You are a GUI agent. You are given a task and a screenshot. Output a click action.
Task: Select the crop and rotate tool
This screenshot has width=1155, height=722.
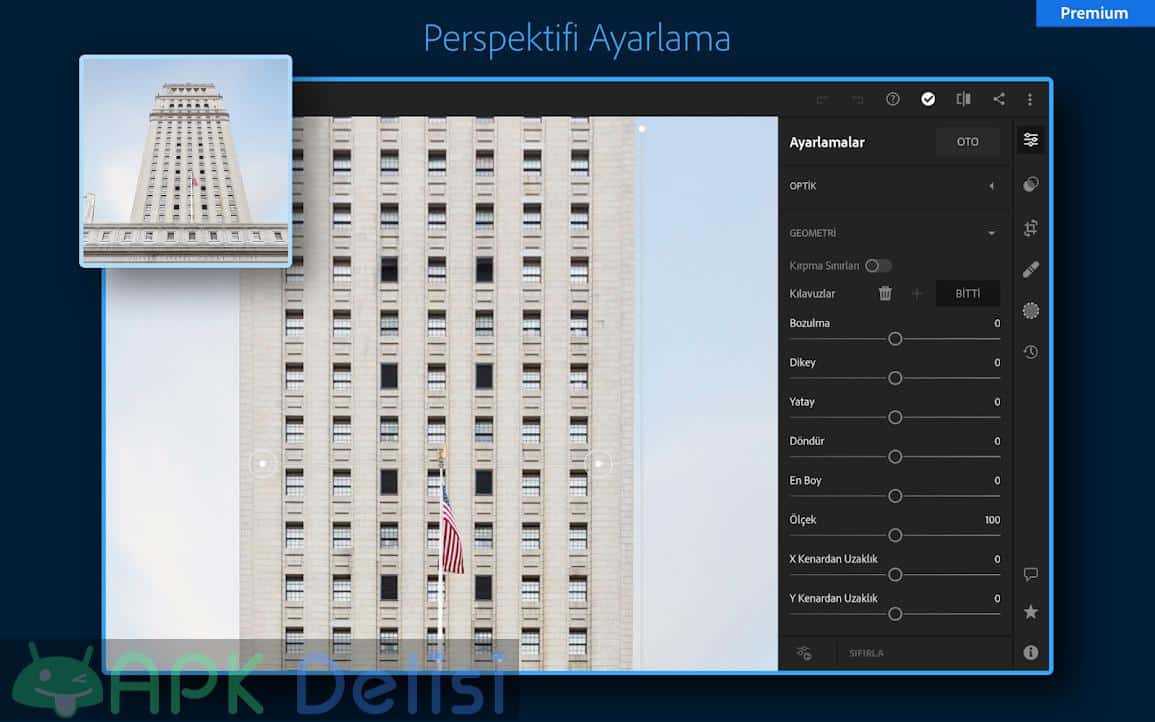(x=1031, y=228)
